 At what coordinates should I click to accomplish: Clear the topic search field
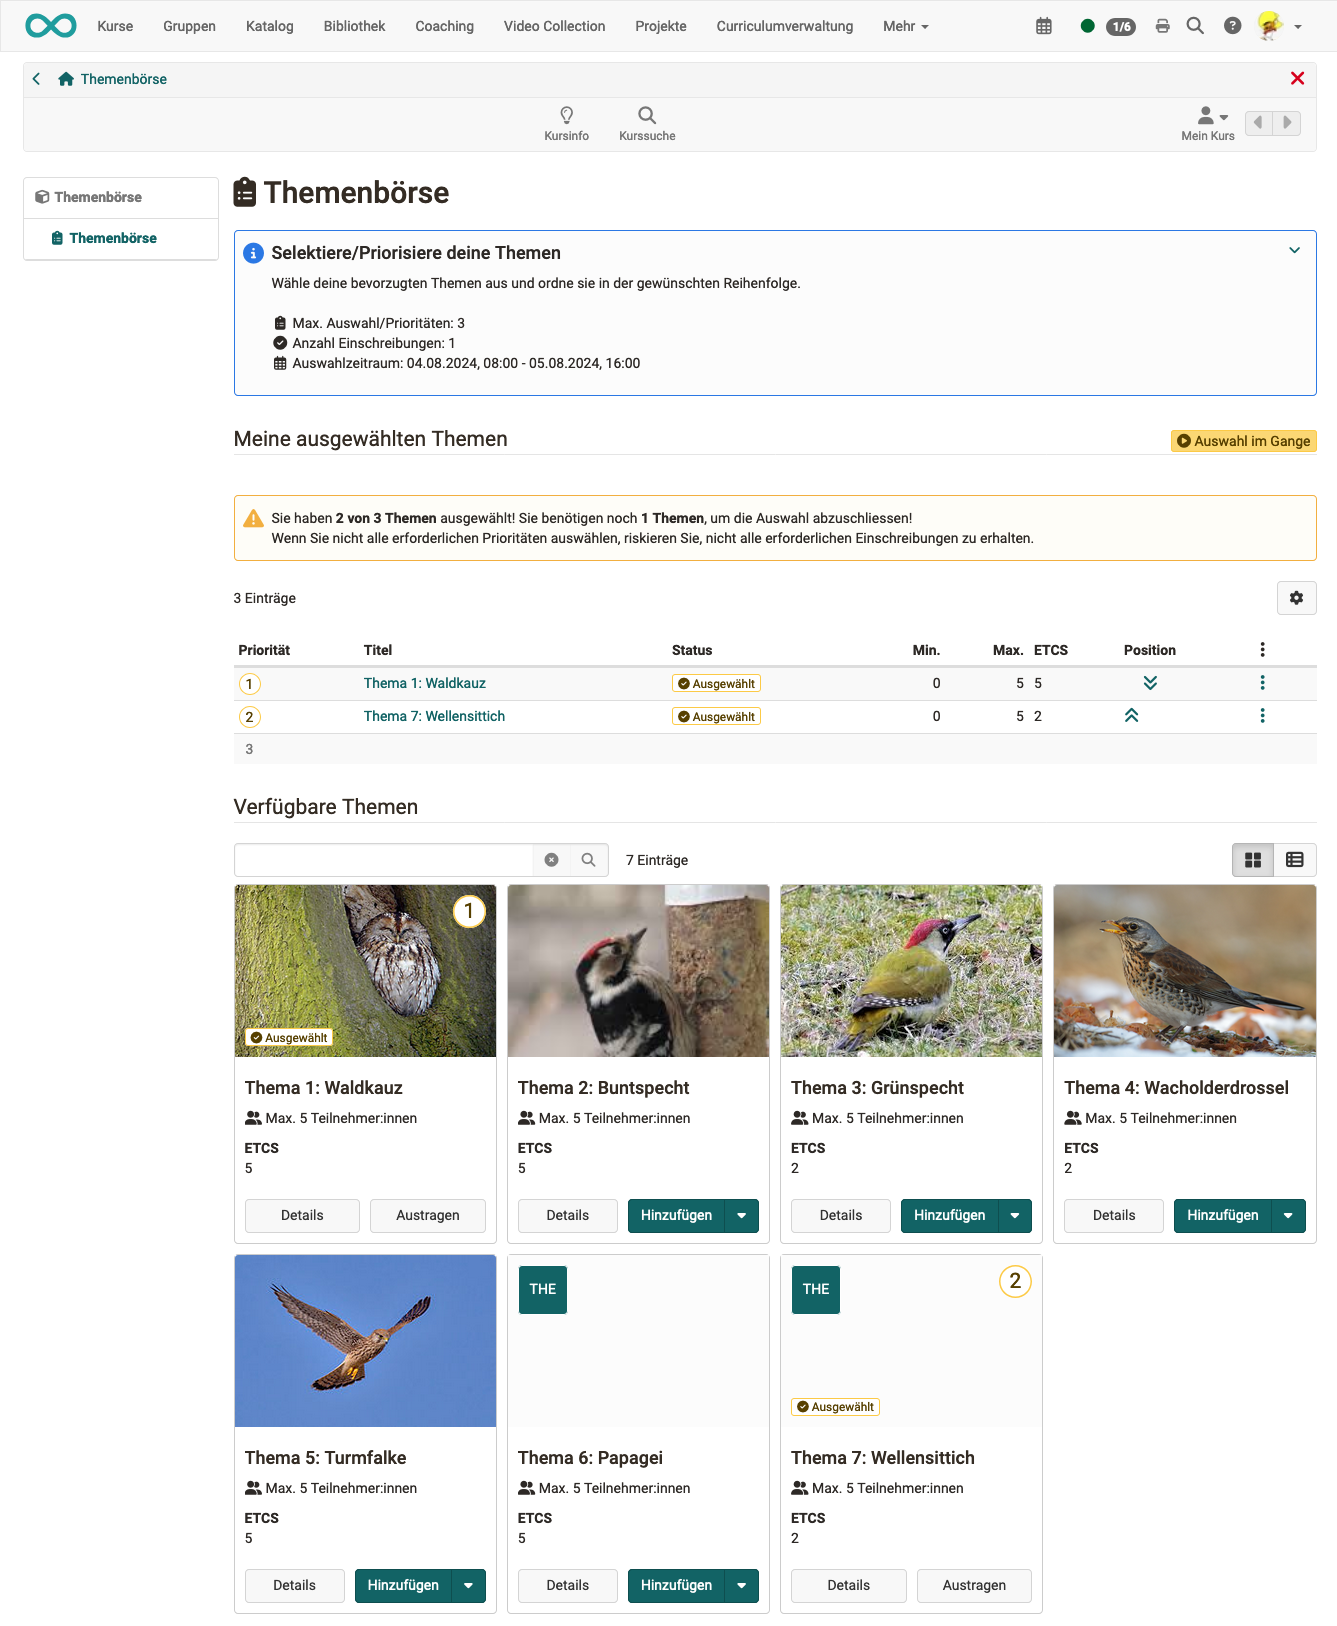[551, 860]
